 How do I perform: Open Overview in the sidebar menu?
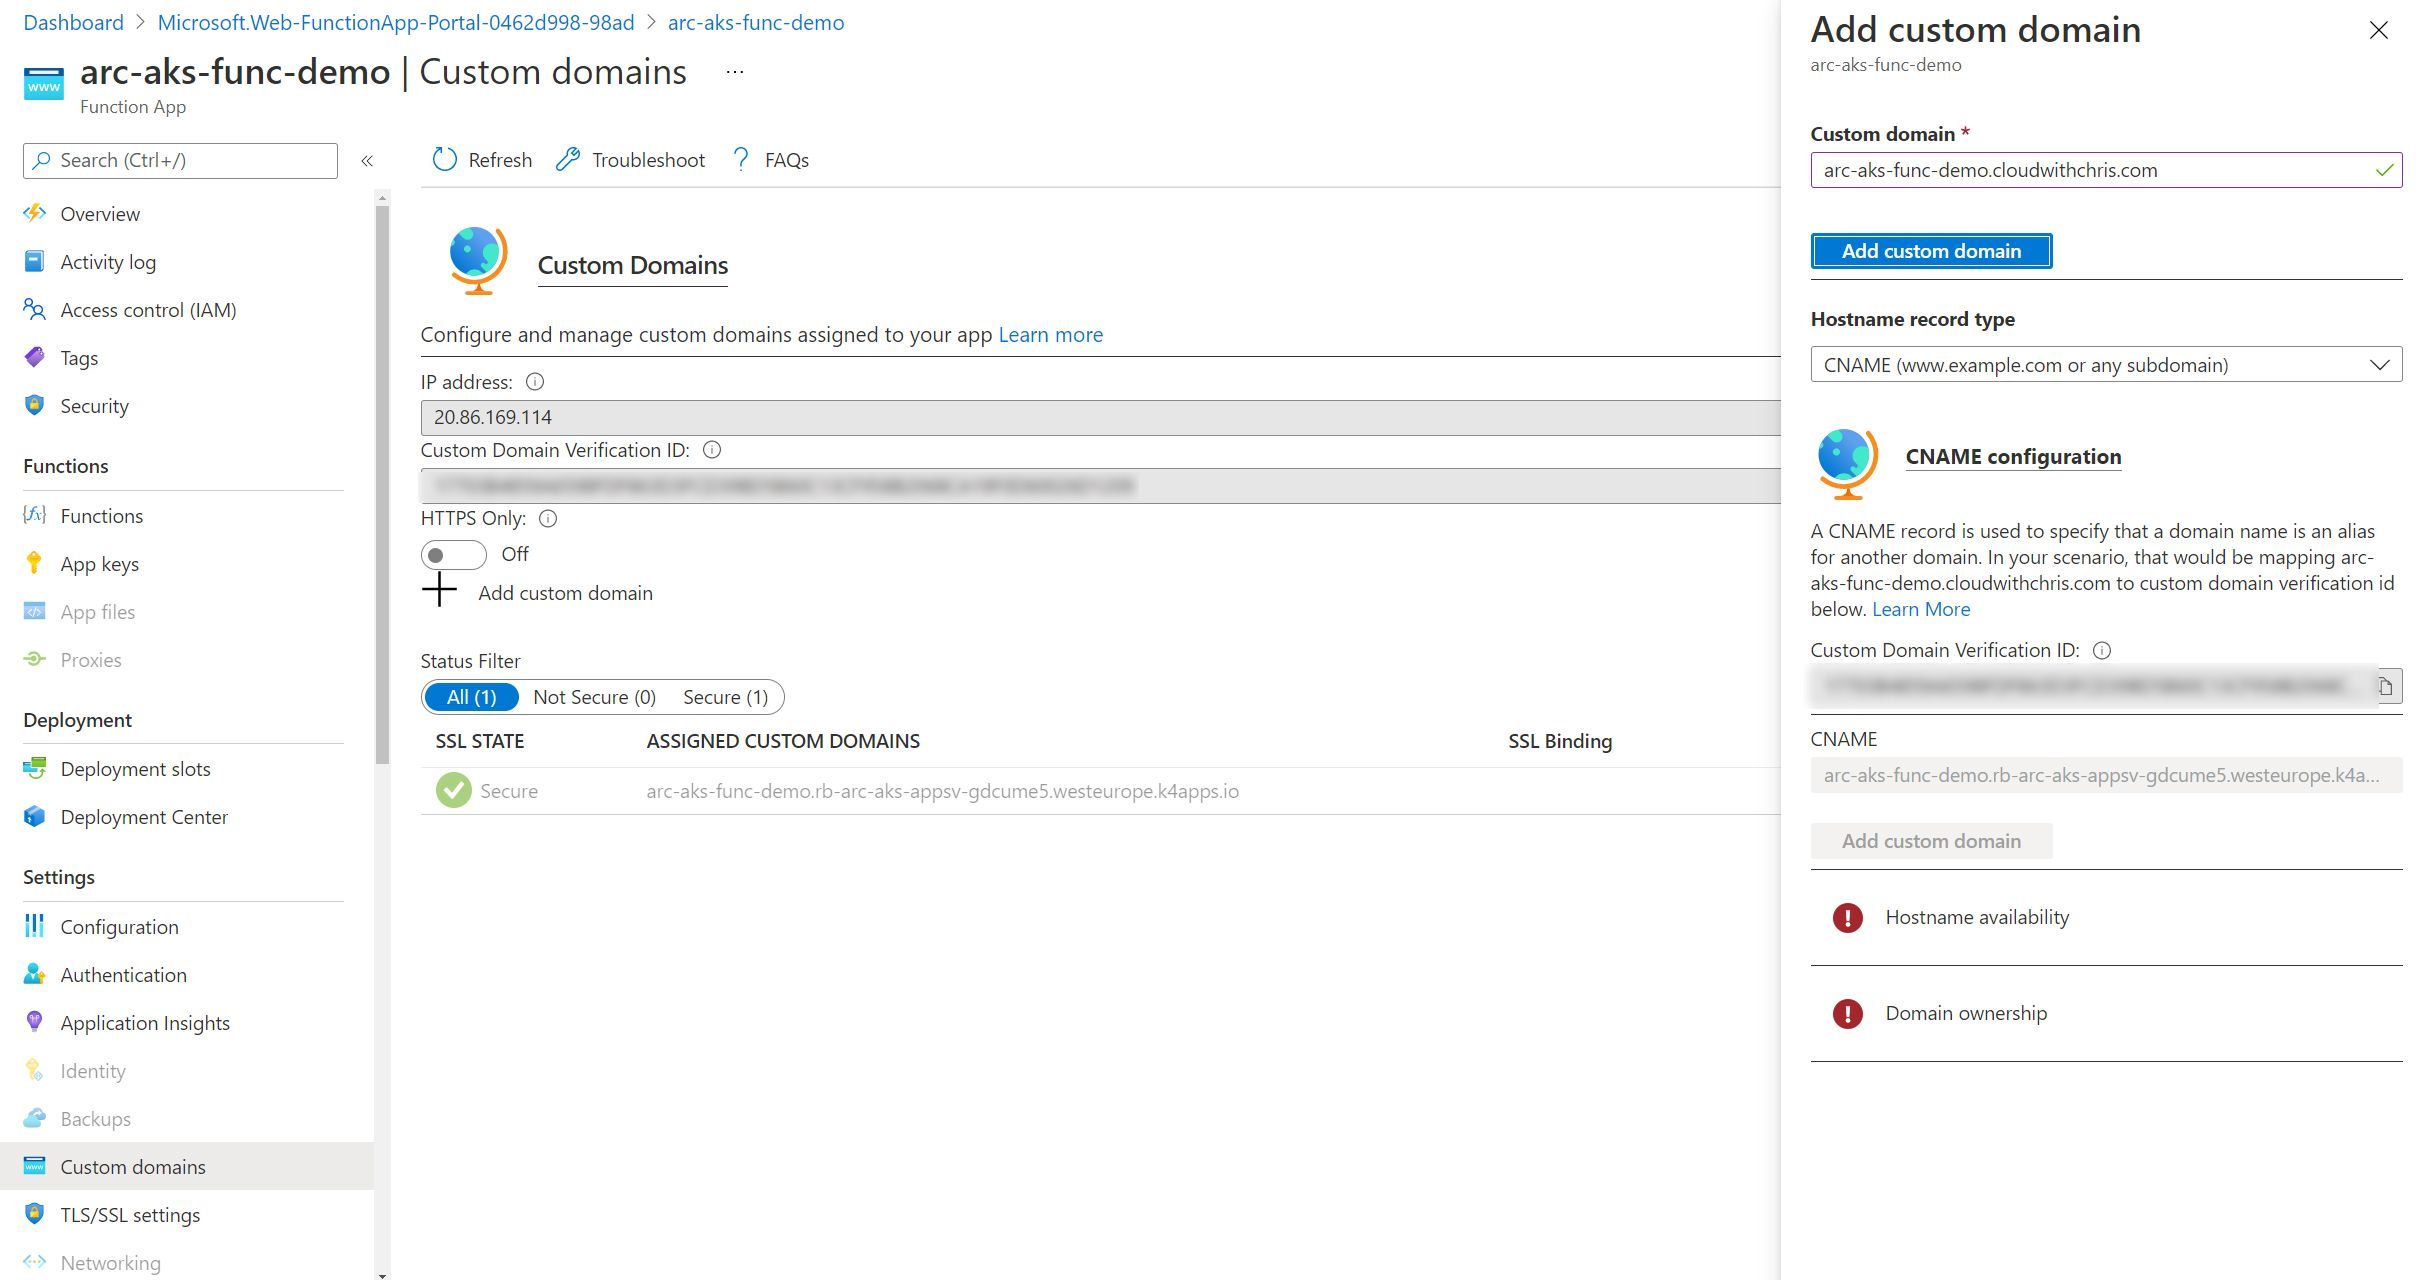100,213
